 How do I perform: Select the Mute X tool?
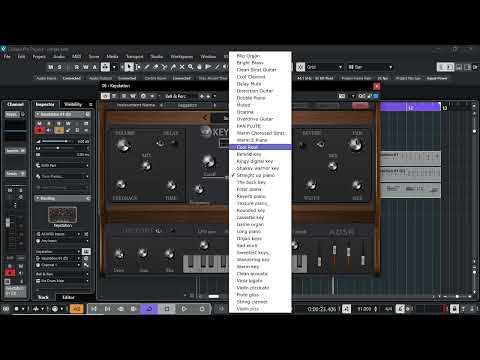[x=182, y=67]
